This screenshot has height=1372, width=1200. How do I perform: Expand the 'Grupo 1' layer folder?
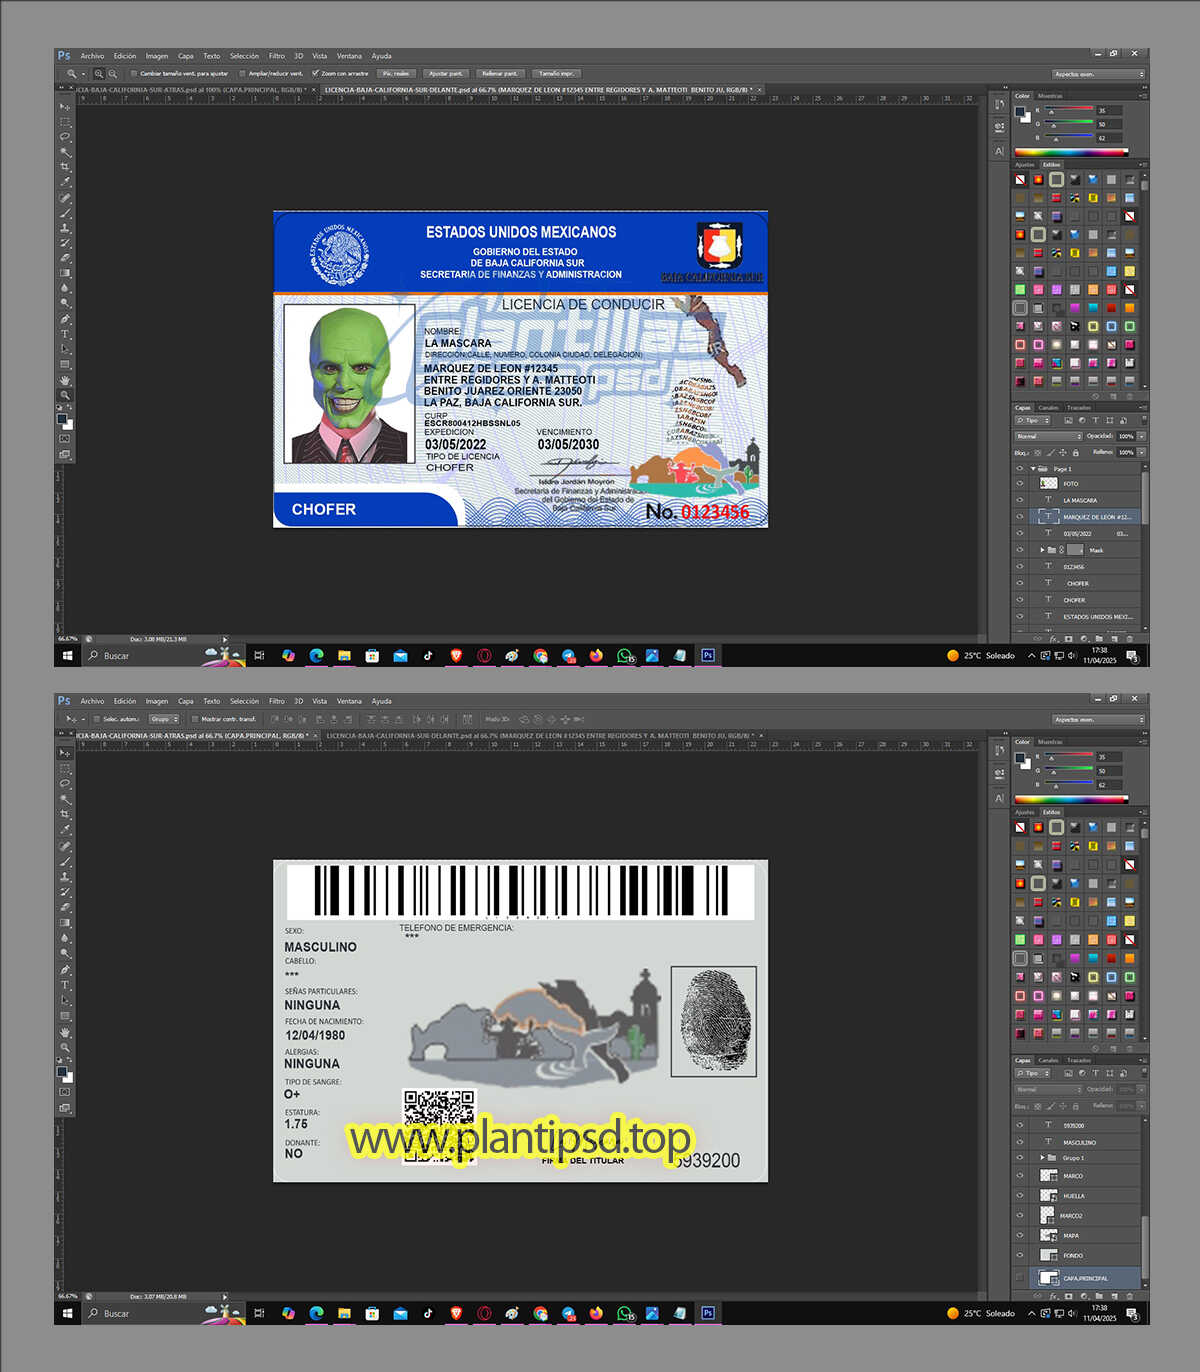tap(1043, 1158)
